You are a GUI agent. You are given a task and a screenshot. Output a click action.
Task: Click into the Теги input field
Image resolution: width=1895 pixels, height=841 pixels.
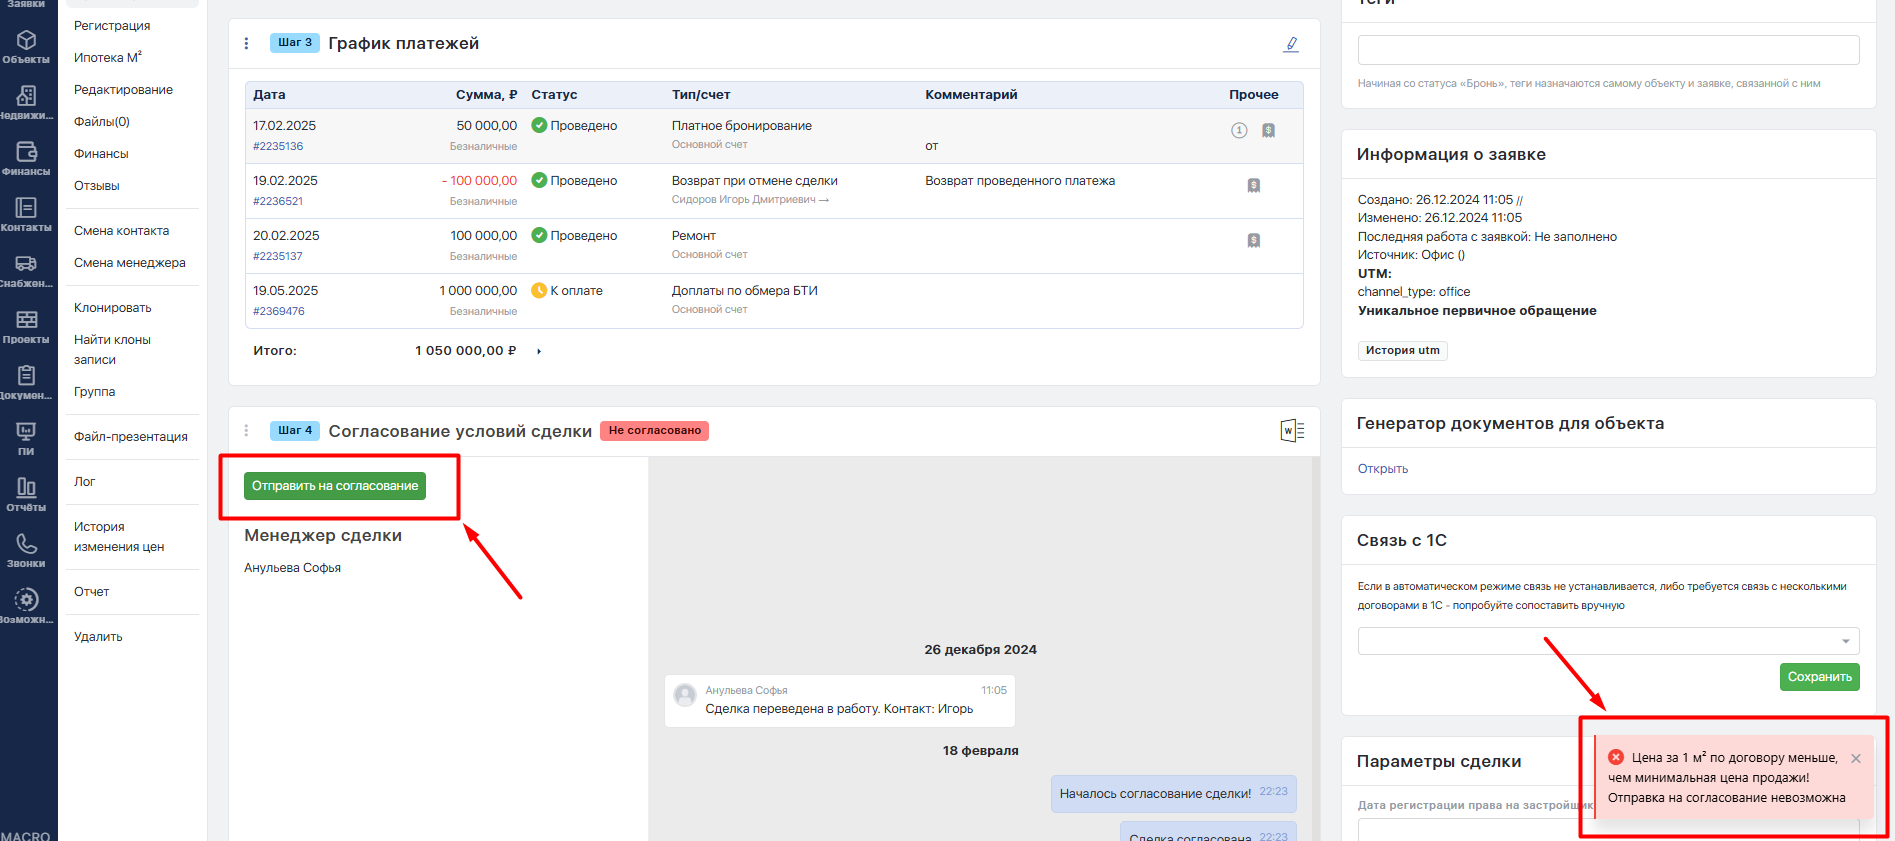[1607, 50]
